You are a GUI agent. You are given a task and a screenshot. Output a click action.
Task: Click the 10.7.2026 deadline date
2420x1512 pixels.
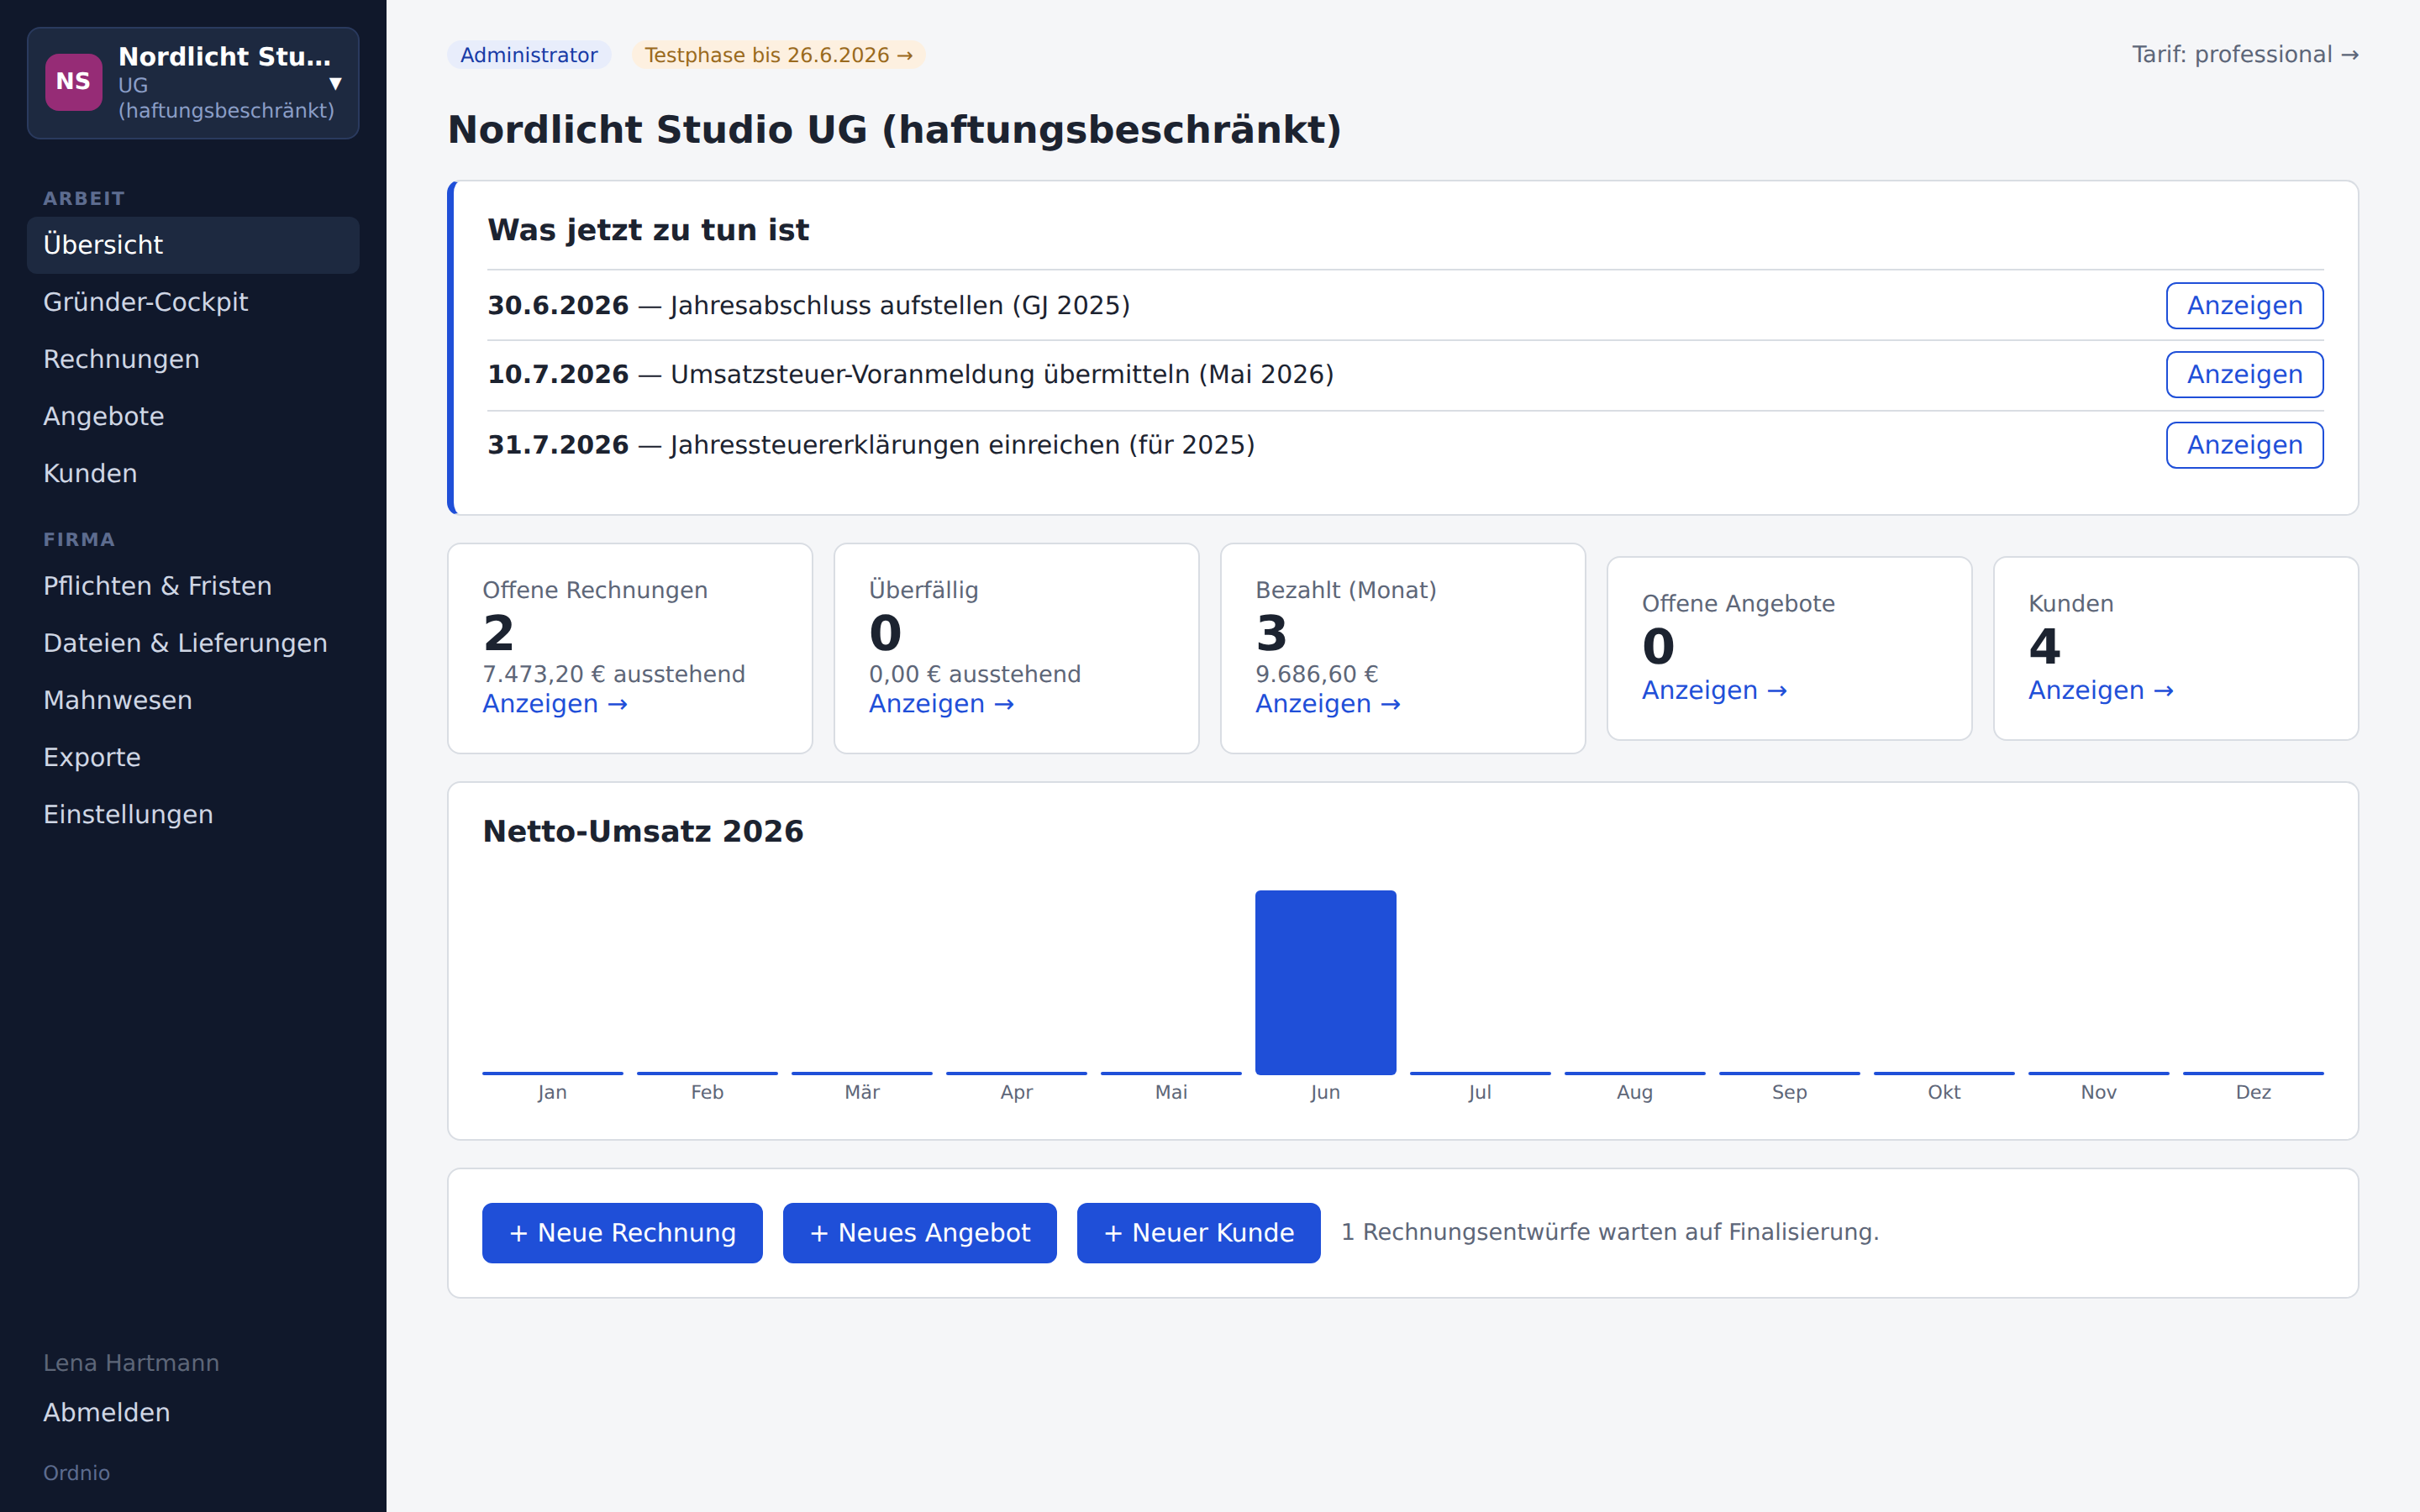pos(558,374)
